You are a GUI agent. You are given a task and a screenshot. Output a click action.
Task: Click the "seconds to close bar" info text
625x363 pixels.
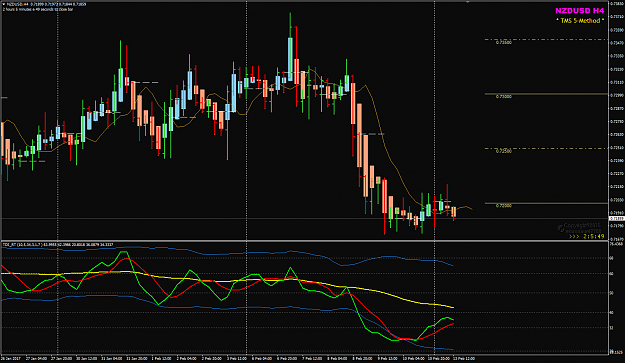[38, 9]
